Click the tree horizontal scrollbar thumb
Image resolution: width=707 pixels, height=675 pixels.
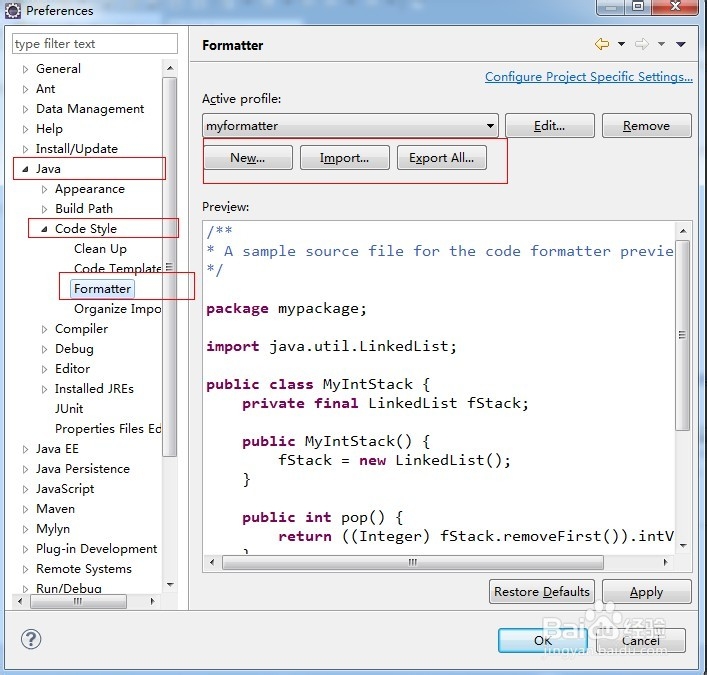[x=78, y=601]
